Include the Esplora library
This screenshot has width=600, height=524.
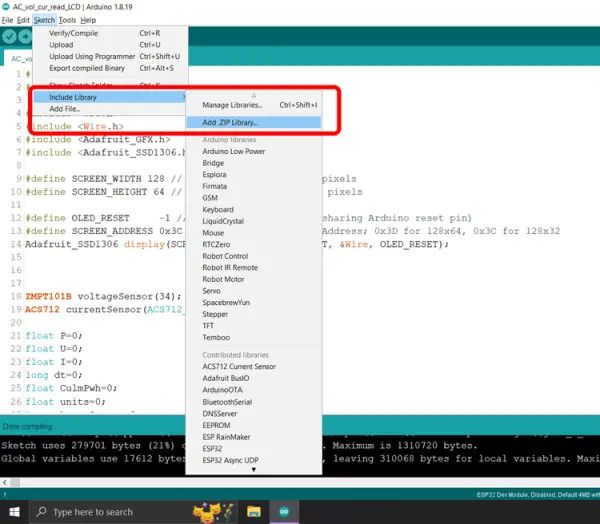coord(254,175)
